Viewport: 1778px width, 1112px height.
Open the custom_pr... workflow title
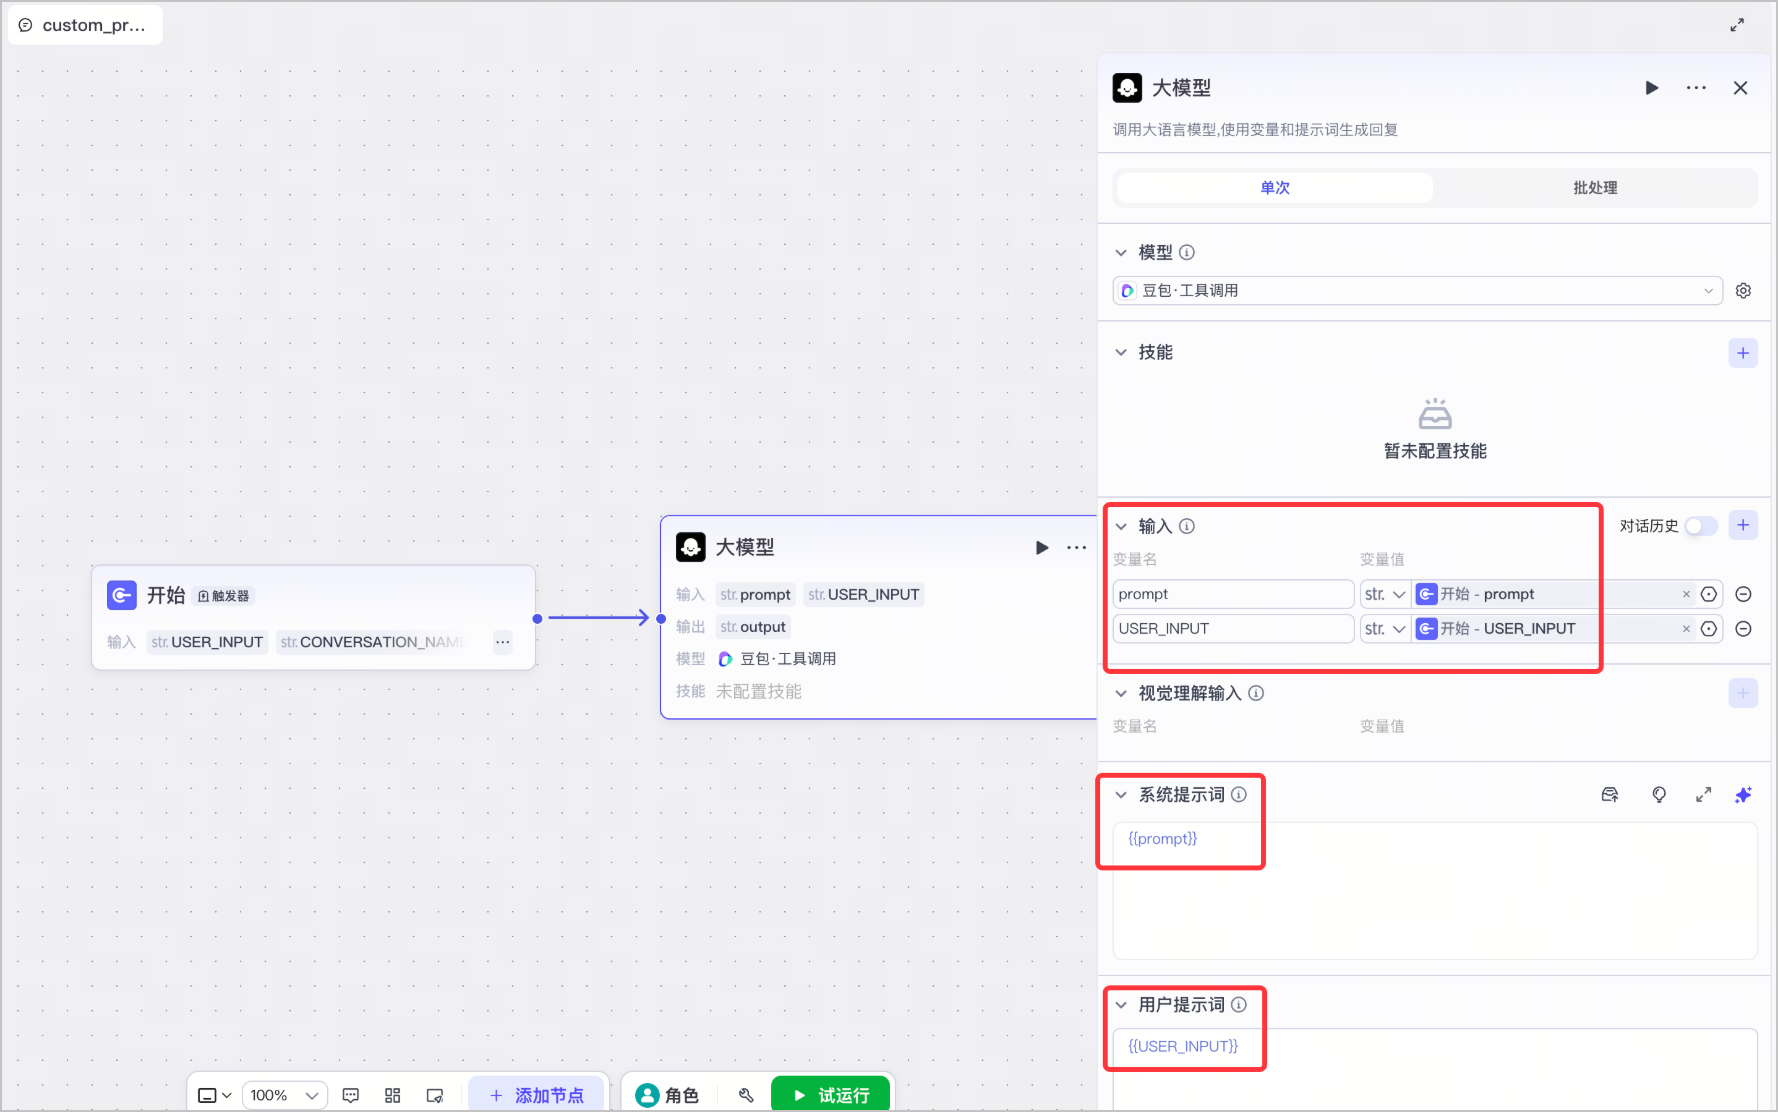[85, 25]
